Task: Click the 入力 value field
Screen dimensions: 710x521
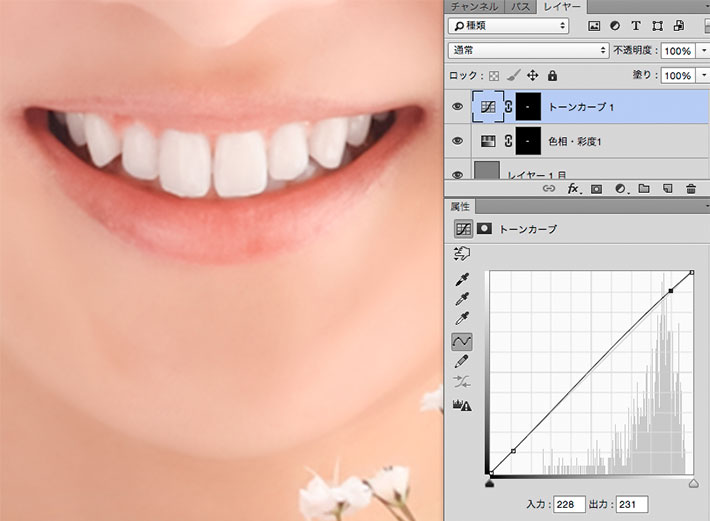Action: pos(566,504)
